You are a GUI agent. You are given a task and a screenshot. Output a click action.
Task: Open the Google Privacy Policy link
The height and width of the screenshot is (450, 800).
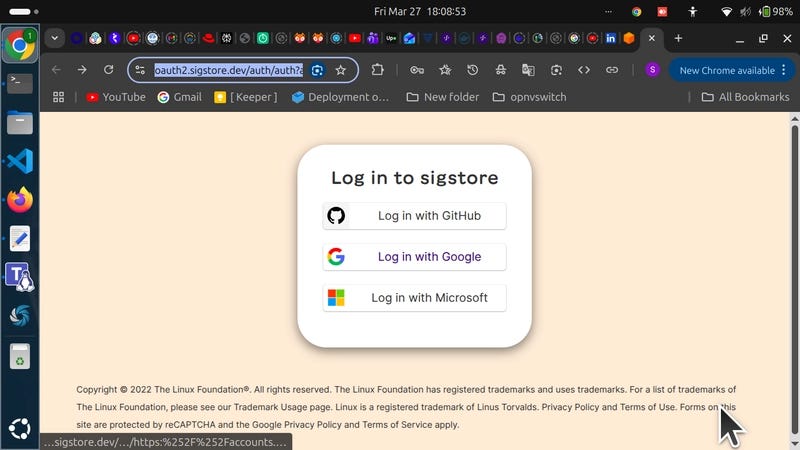pos(296,424)
